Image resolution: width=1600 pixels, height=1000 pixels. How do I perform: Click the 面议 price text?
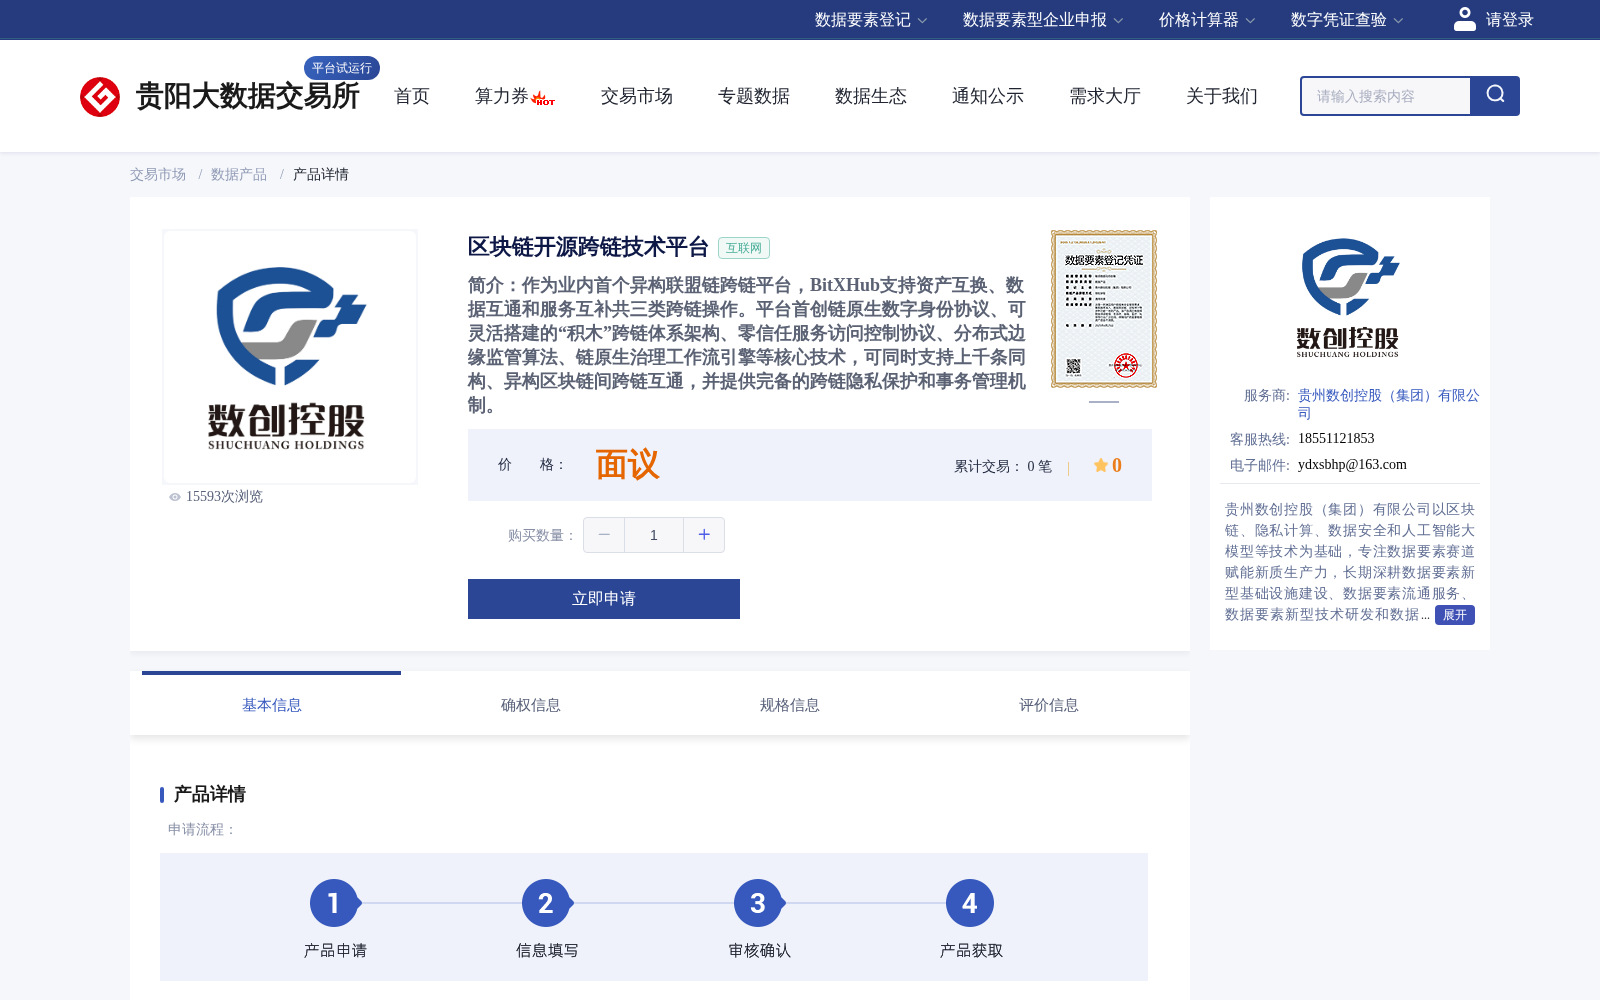(627, 465)
